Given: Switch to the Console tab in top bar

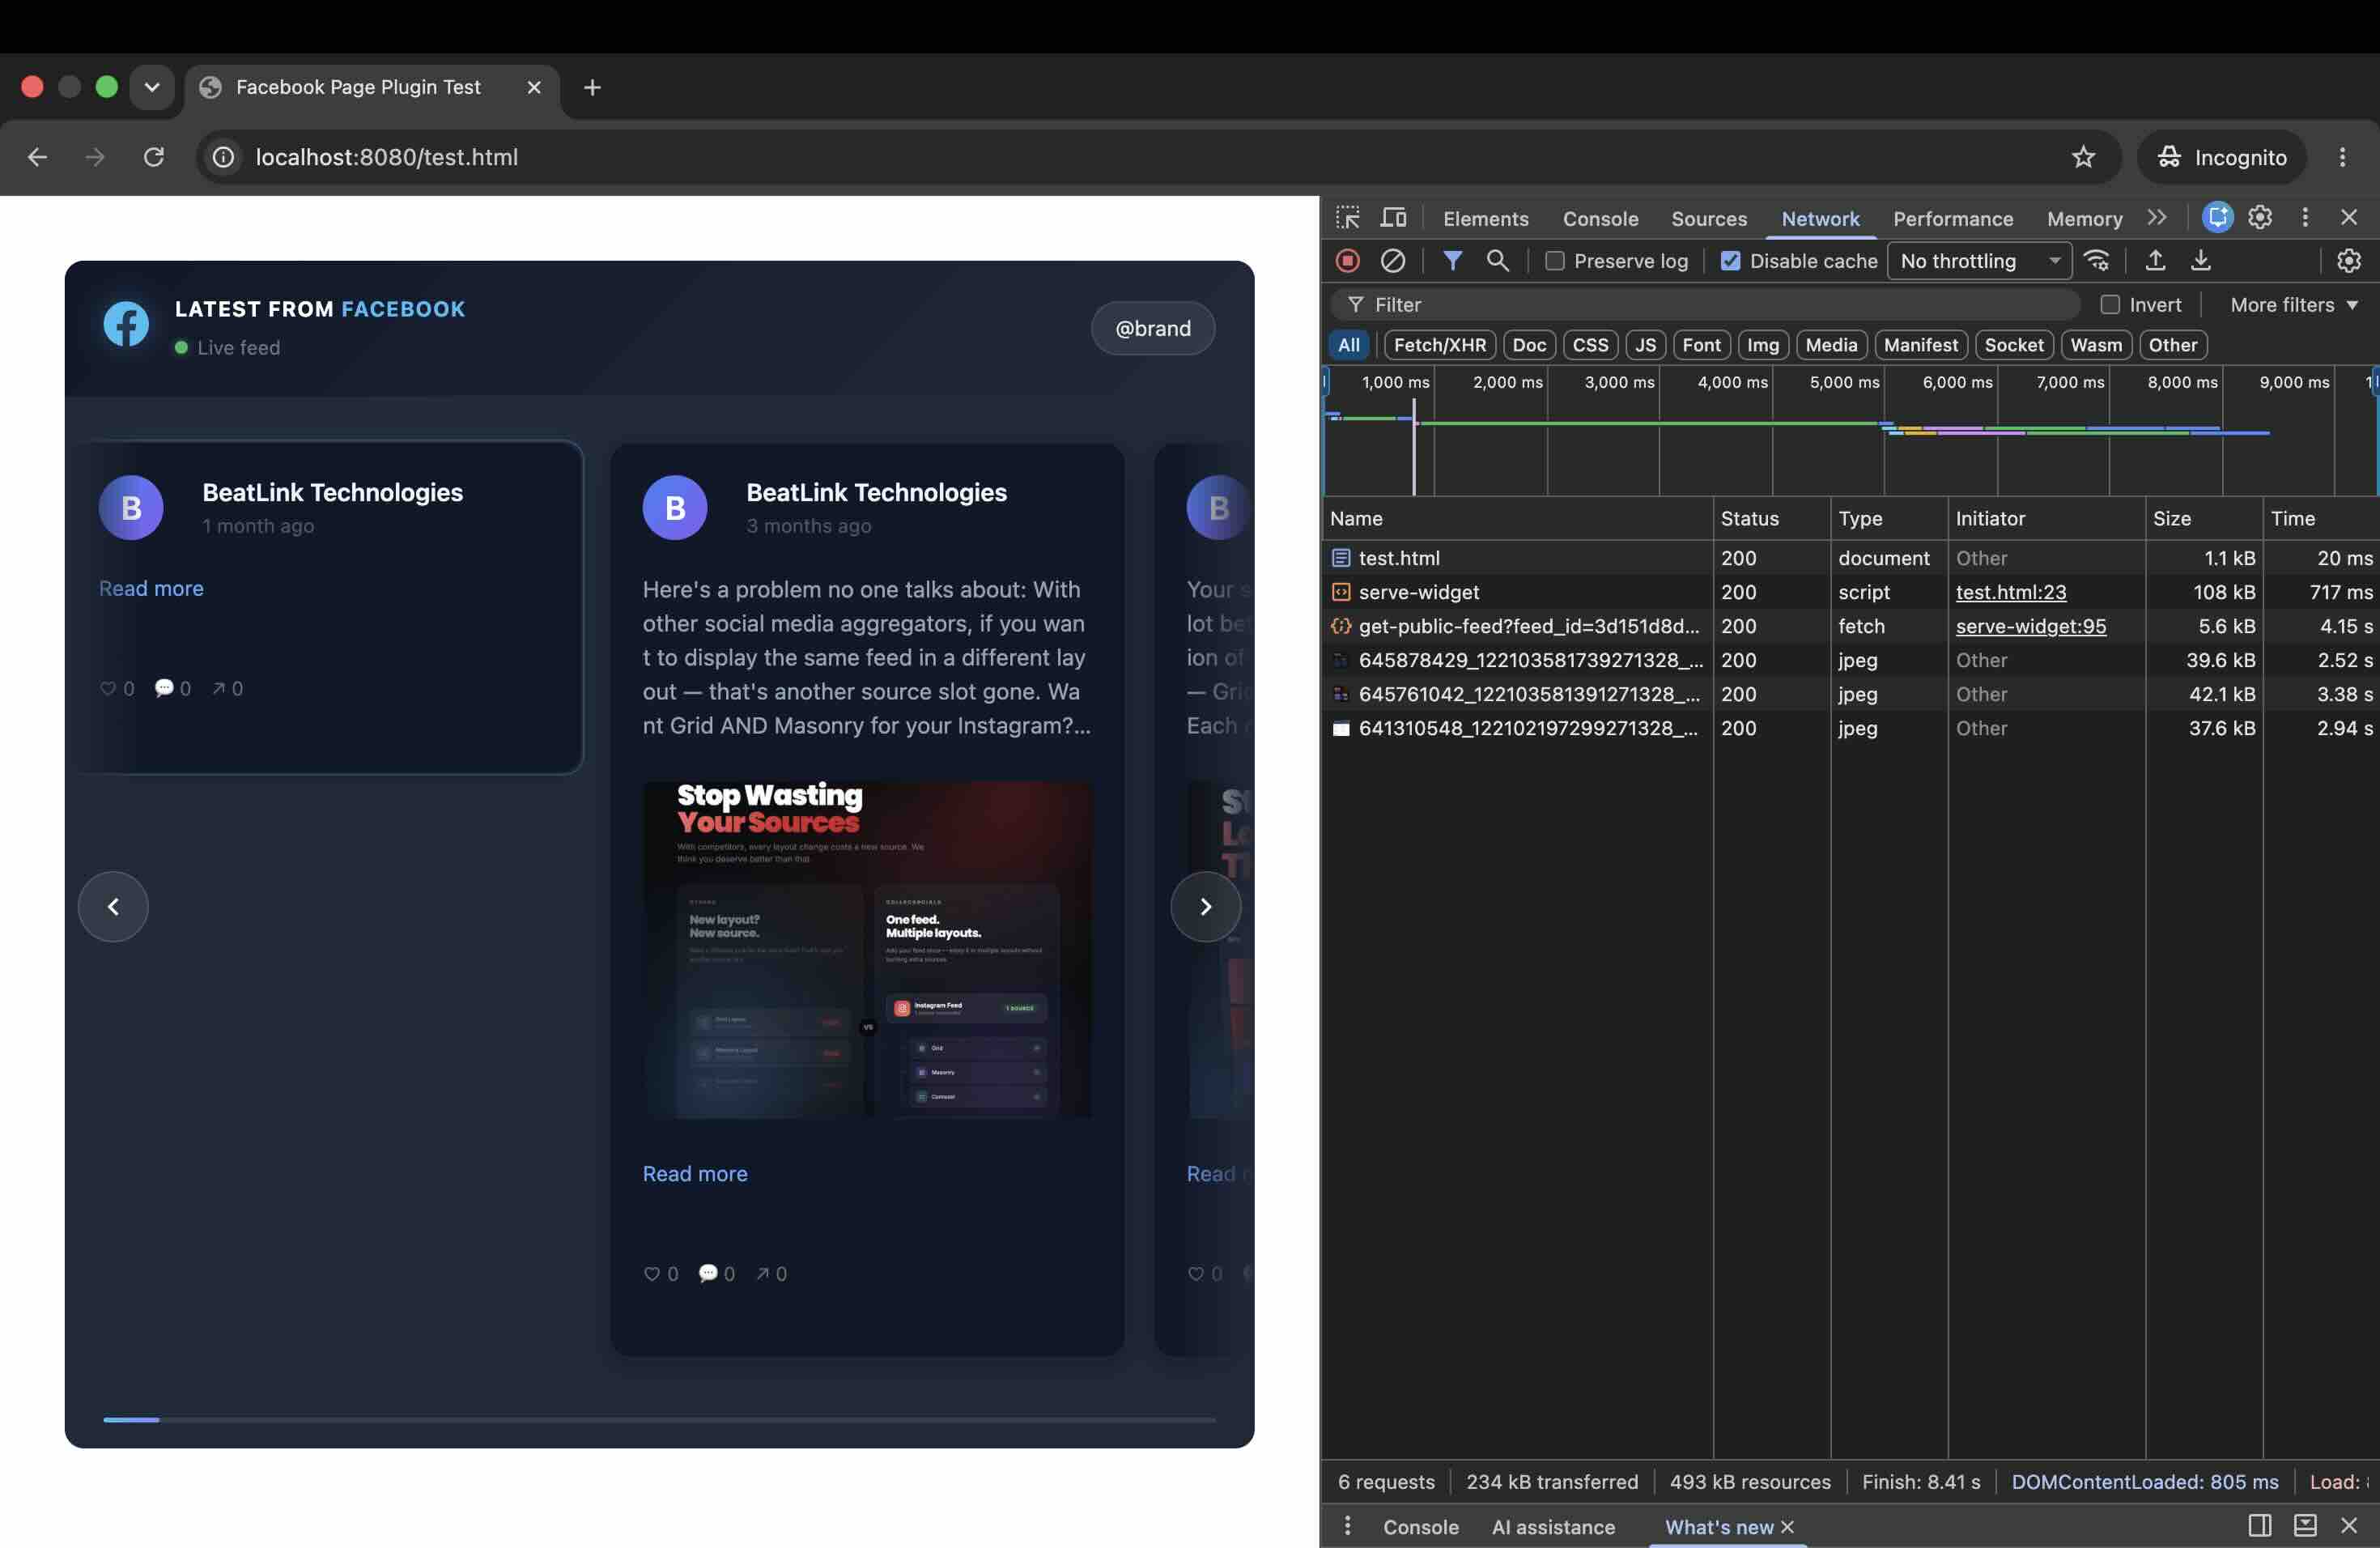Looking at the screenshot, I should tap(1600, 219).
